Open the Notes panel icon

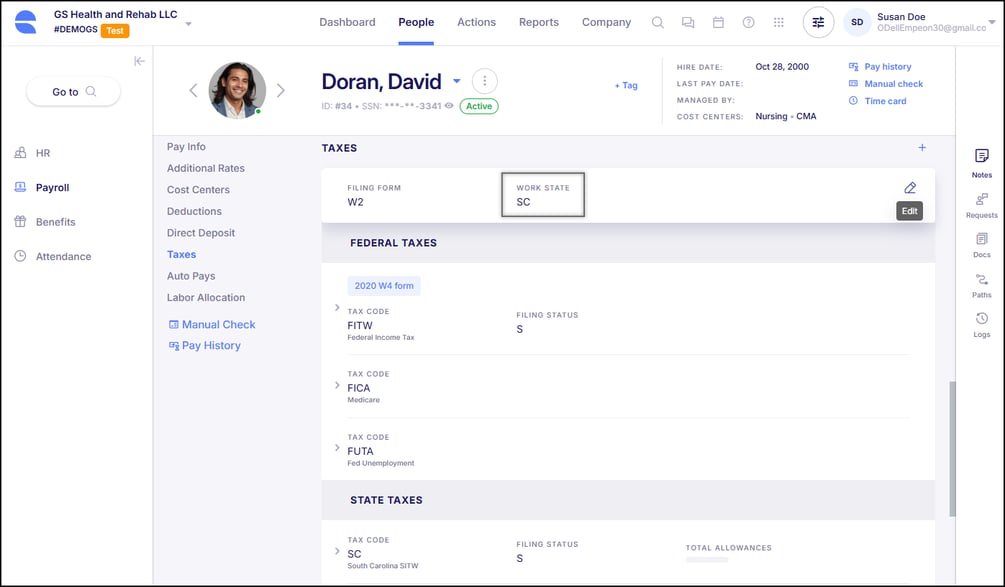coord(981,157)
